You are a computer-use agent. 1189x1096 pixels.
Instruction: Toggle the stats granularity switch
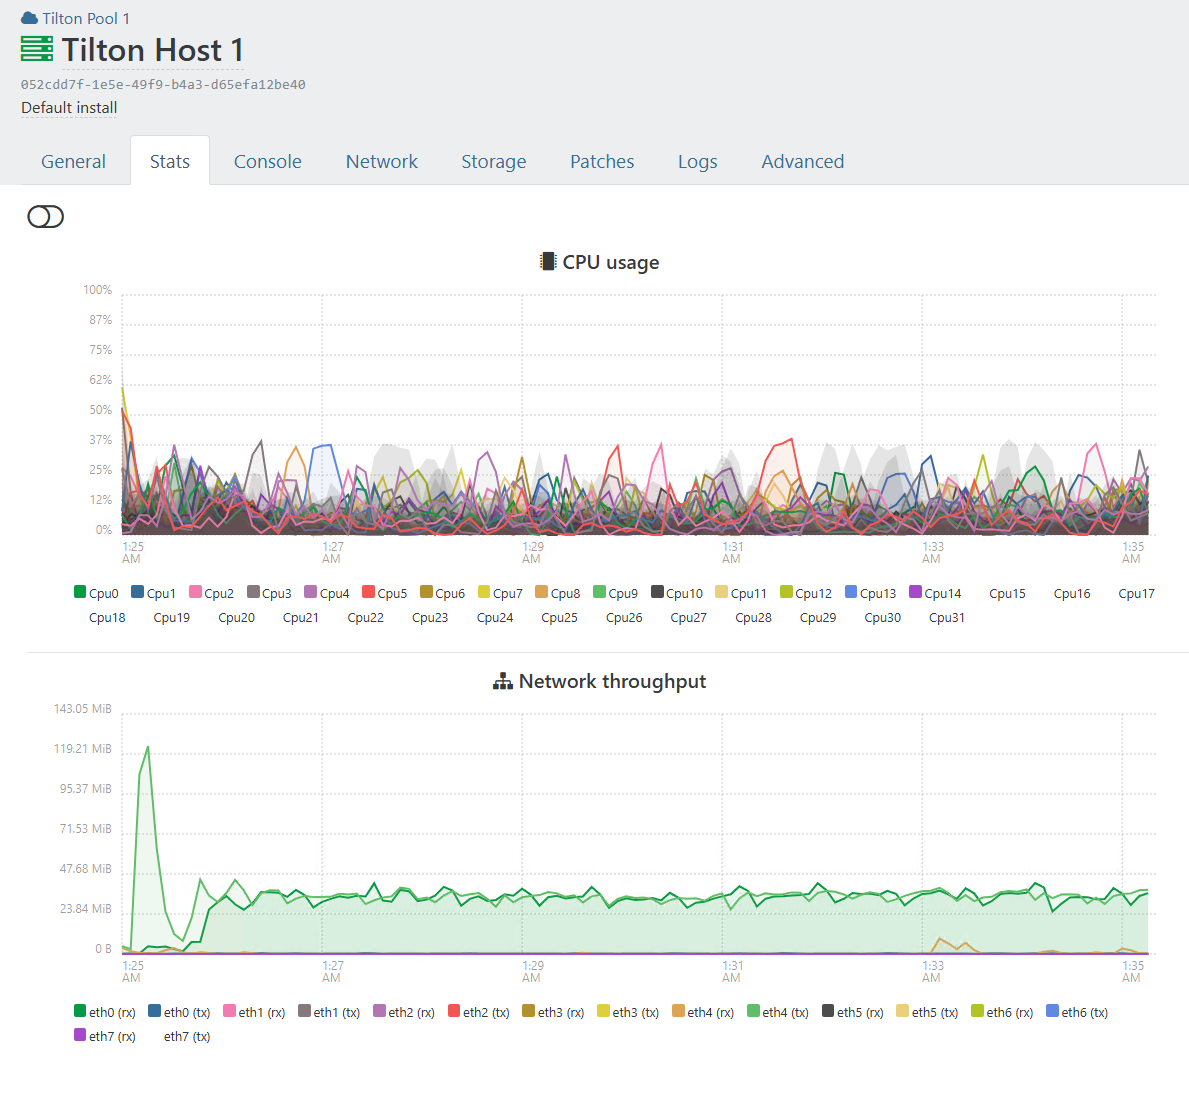(45, 217)
